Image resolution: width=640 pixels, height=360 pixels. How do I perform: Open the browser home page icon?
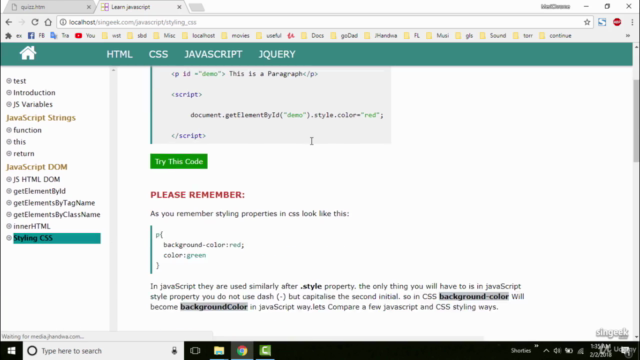48,22
